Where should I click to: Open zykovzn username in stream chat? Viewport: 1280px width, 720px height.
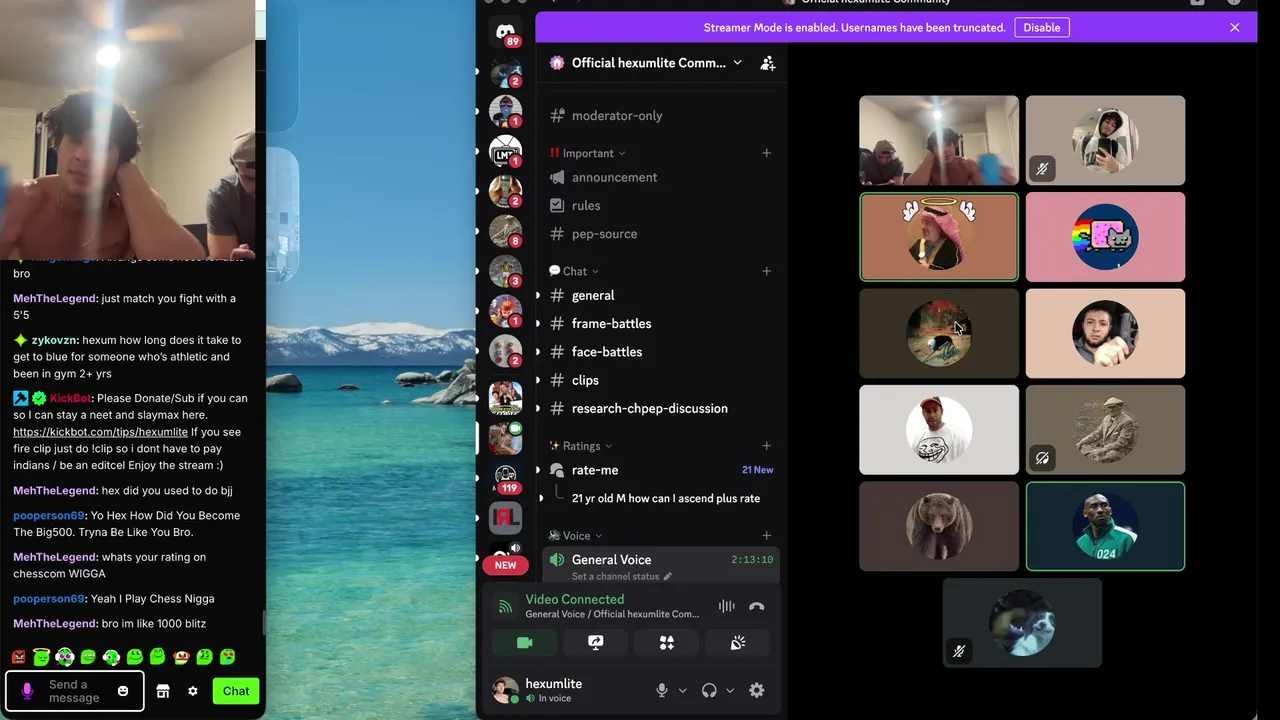coord(56,340)
